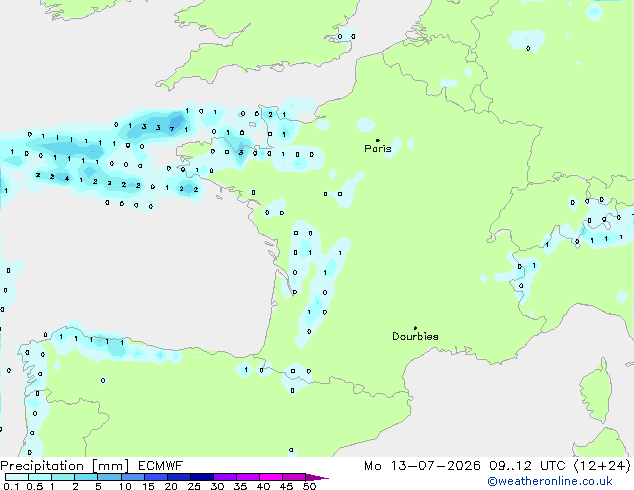634x490 pixels.
Task: Click the 'Precipitation [mm]' legend title
Action: [x=65, y=466]
